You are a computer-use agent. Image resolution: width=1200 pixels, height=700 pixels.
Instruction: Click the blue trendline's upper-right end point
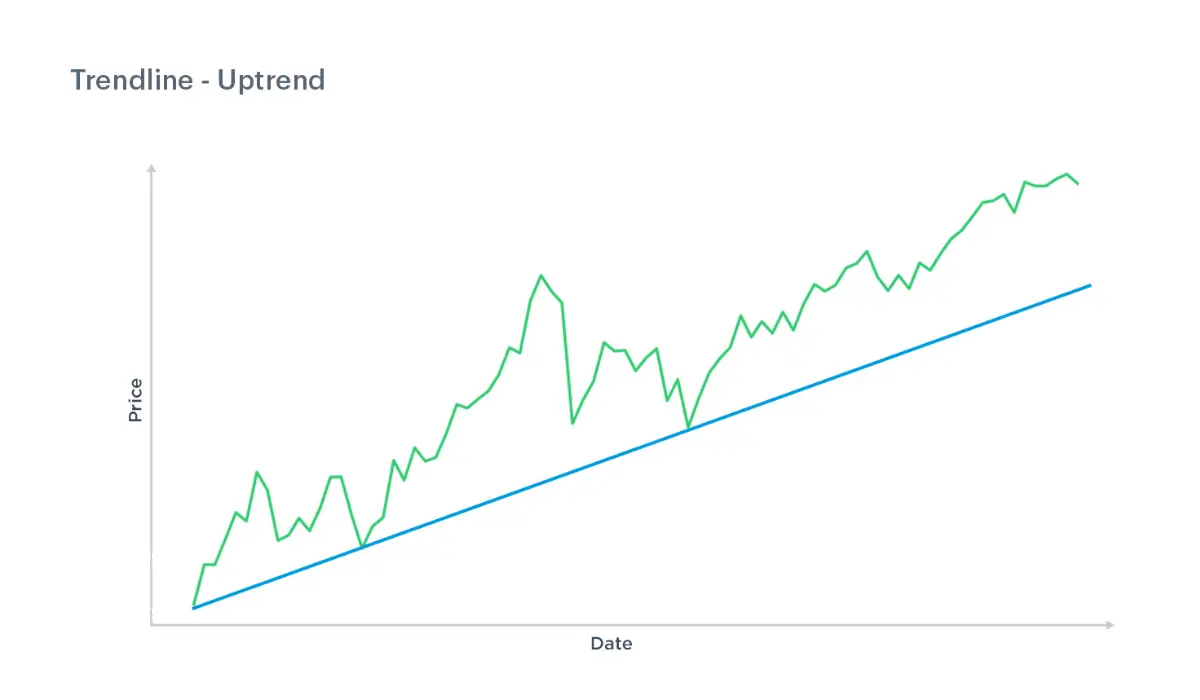(x=1090, y=285)
